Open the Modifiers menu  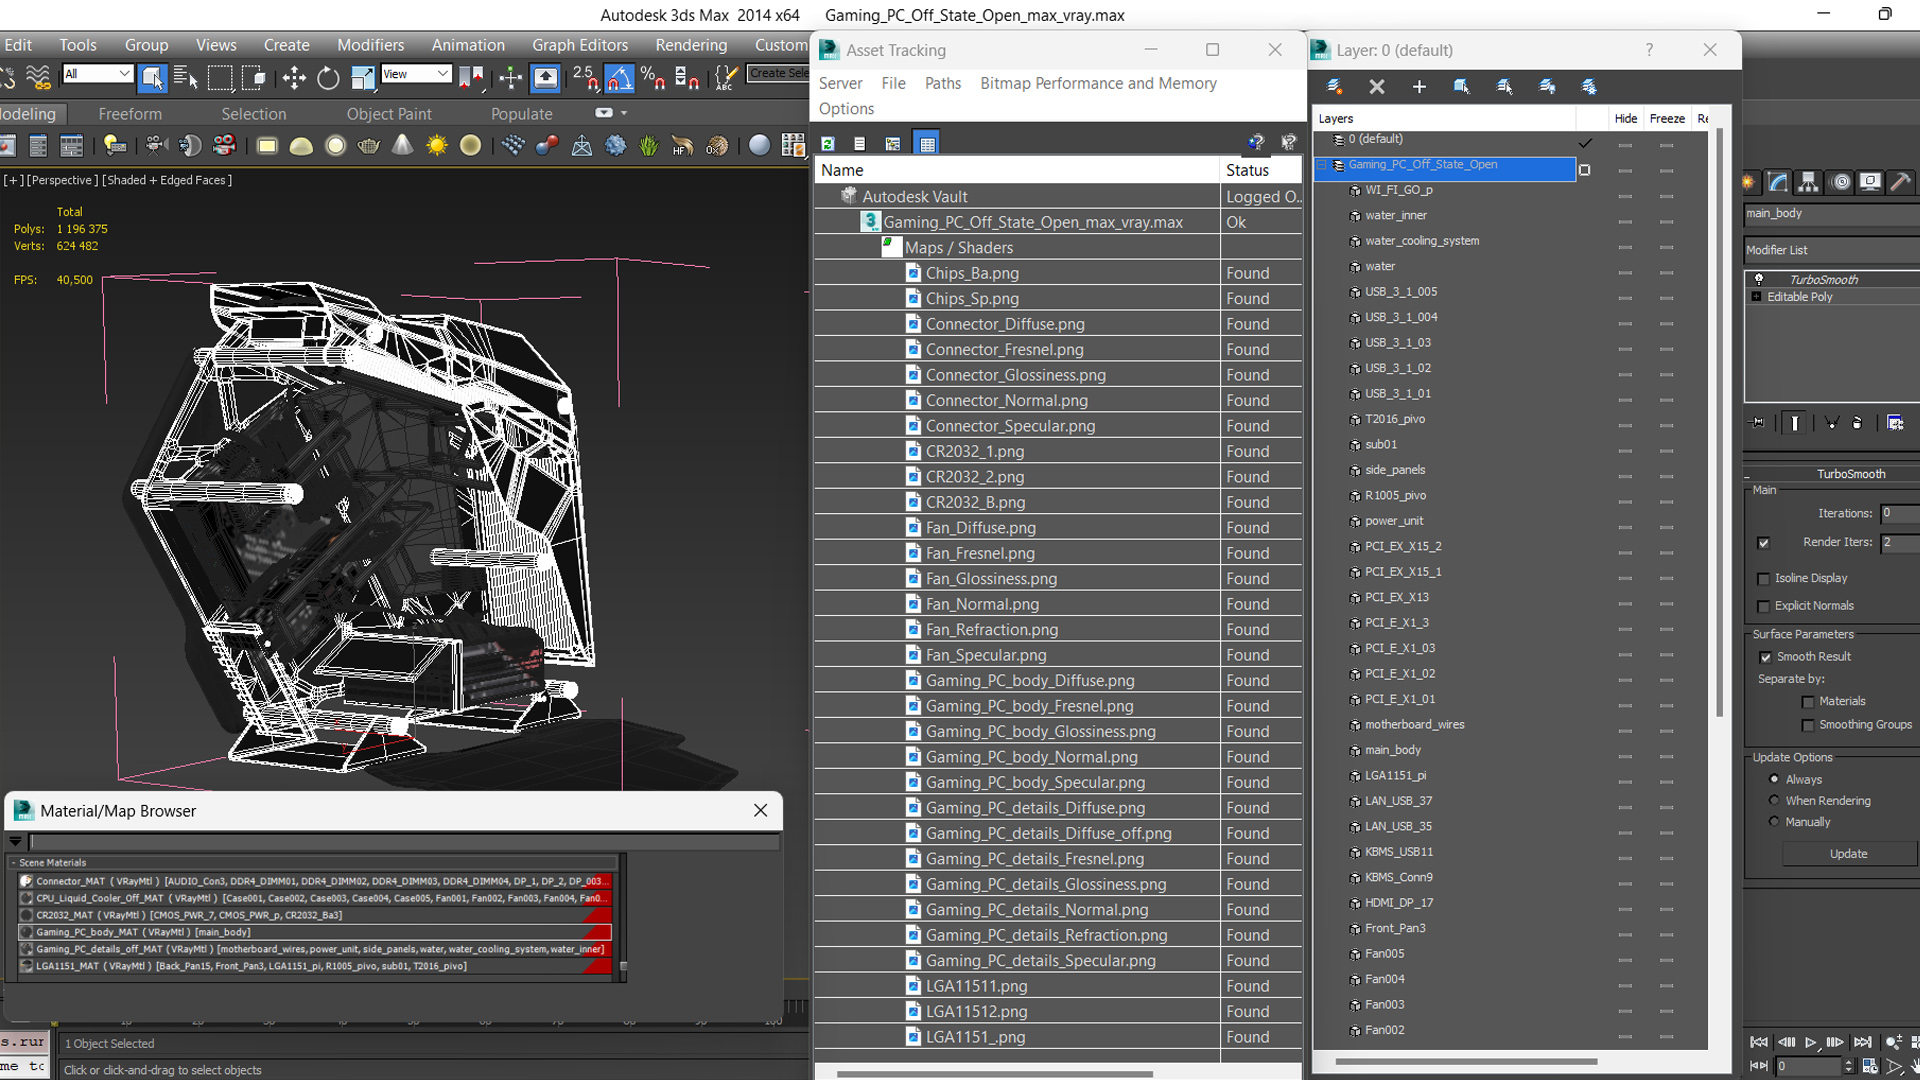[370, 45]
